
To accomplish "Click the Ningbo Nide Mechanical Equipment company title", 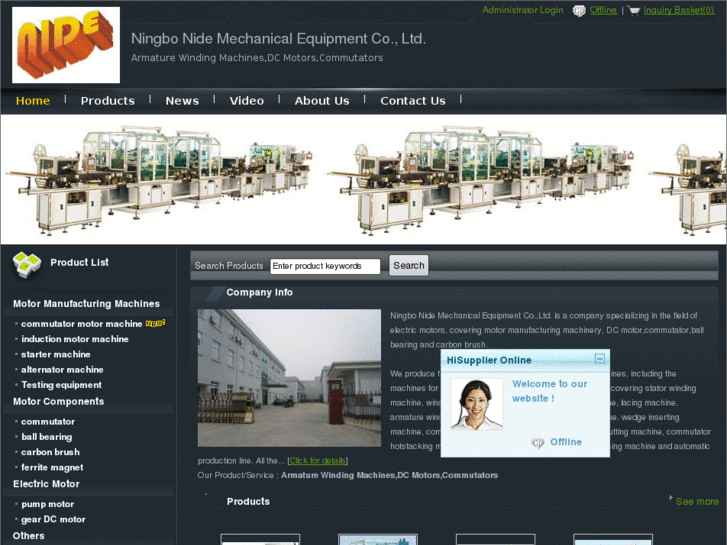I will (x=278, y=38).
